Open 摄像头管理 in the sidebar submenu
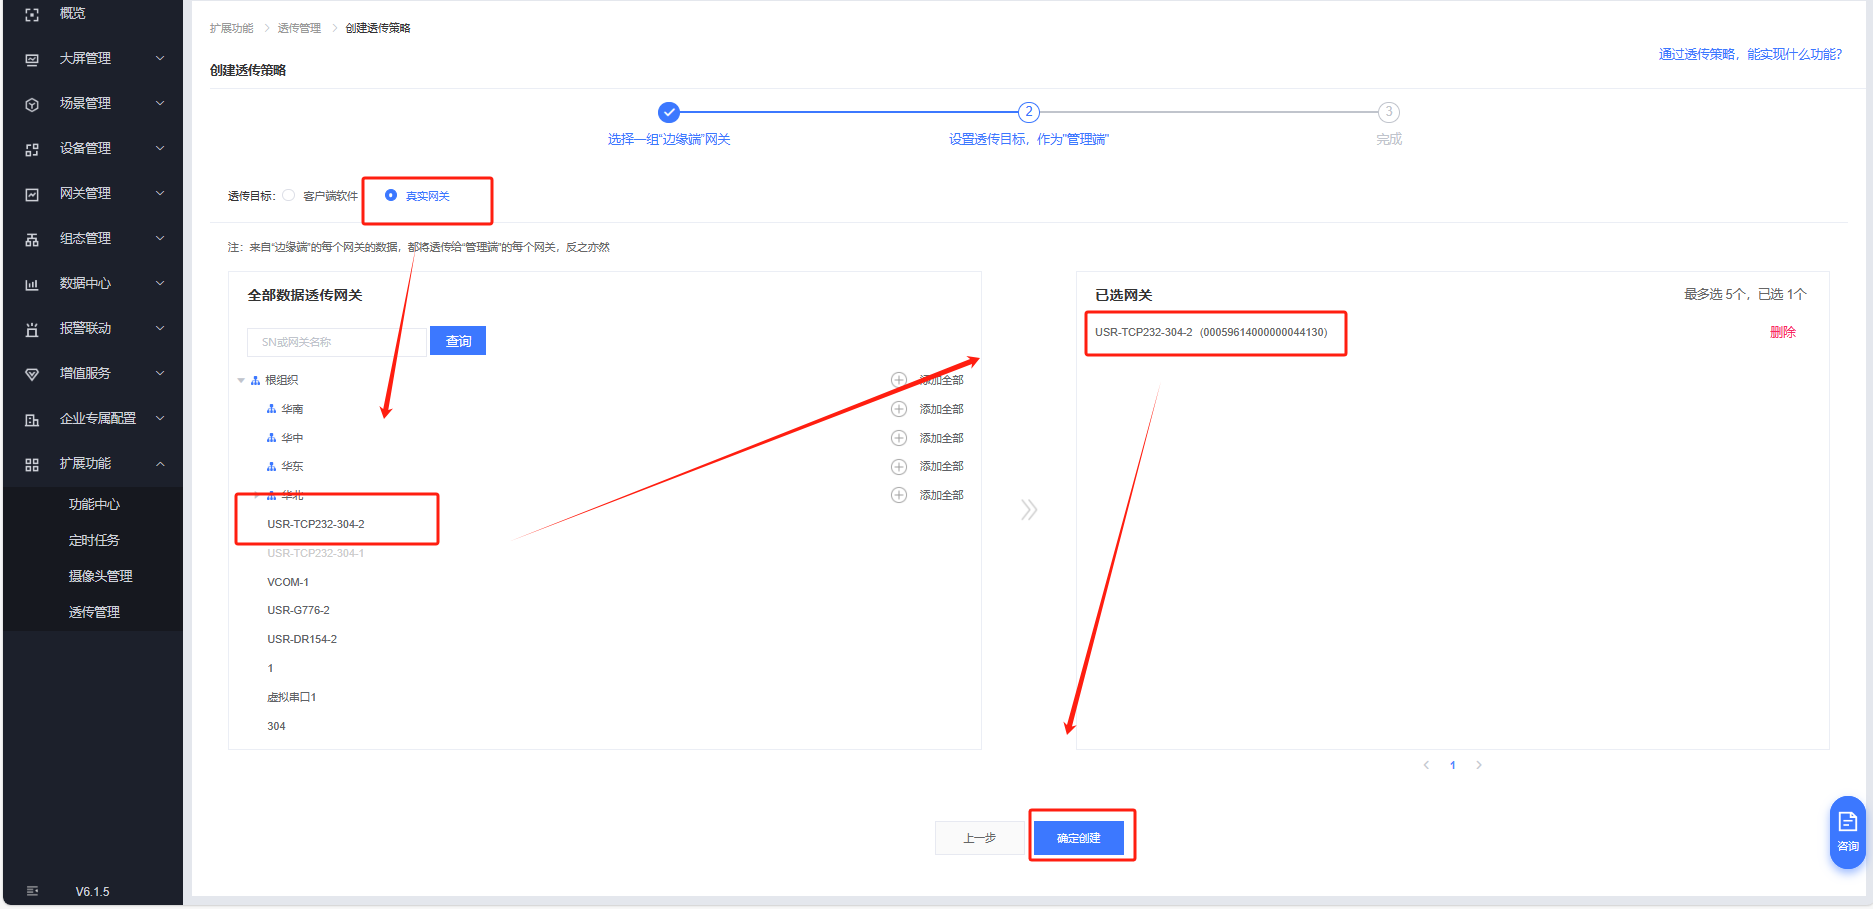This screenshot has height=909, width=1873. pos(100,577)
